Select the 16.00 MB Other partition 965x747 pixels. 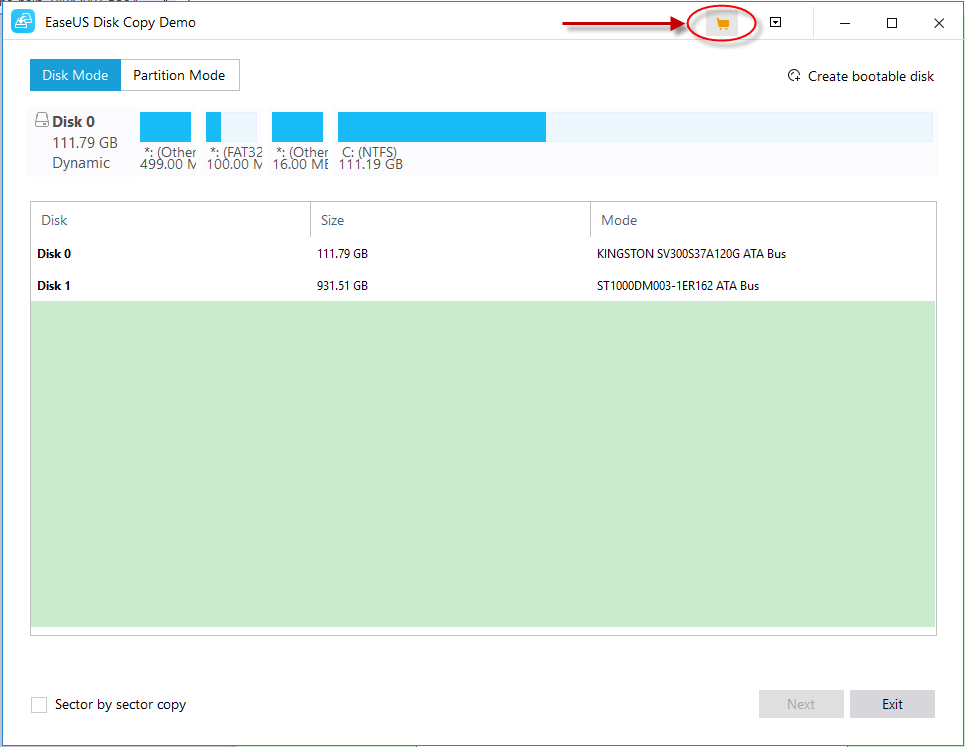297,127
